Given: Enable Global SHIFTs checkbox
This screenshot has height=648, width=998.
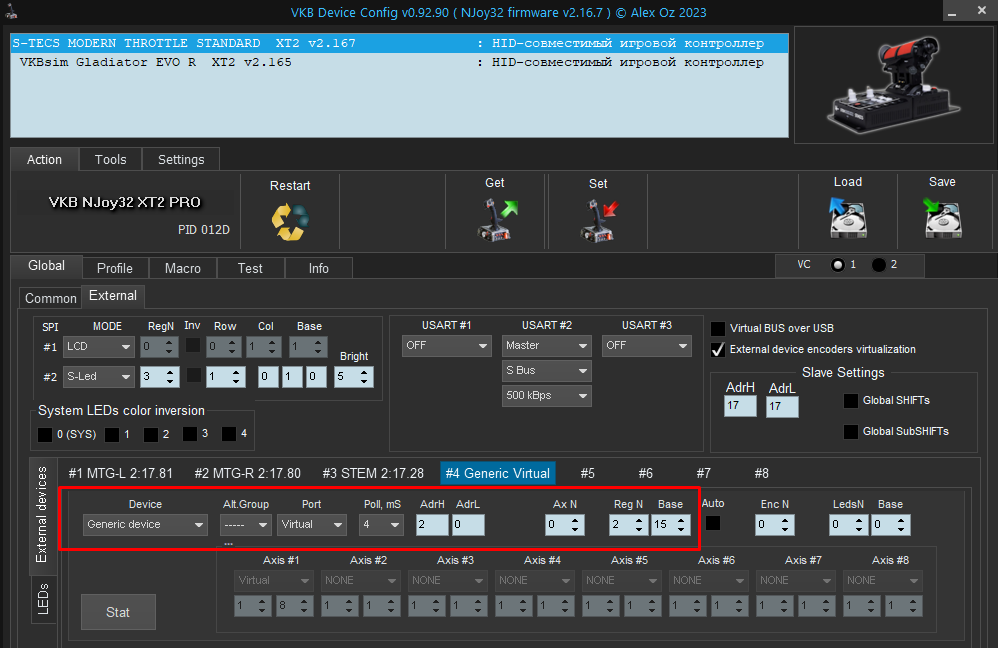Looking at the screenshot, I should [850, 400].
